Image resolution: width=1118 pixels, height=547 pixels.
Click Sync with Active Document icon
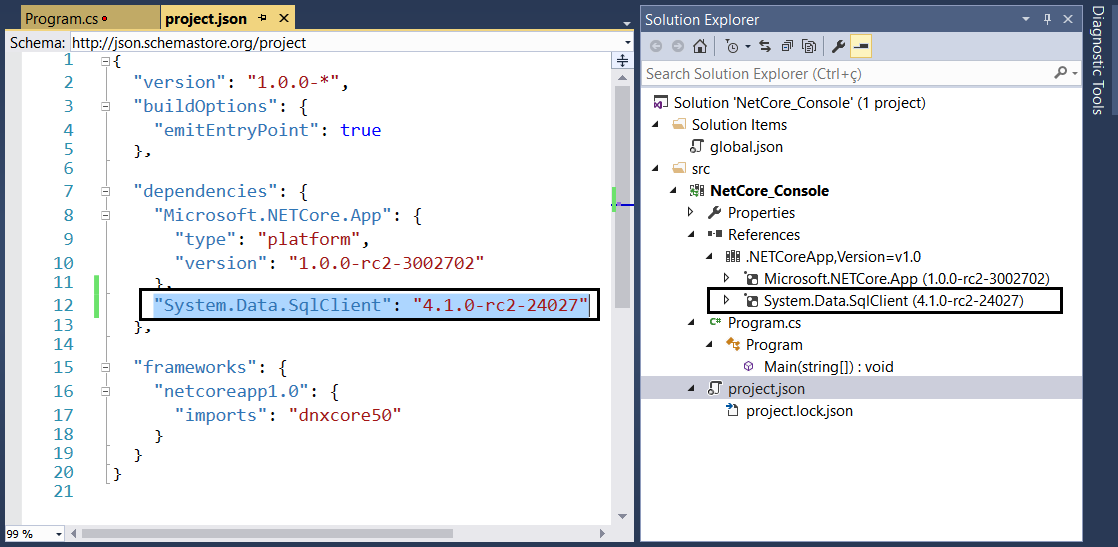[765, 46]
